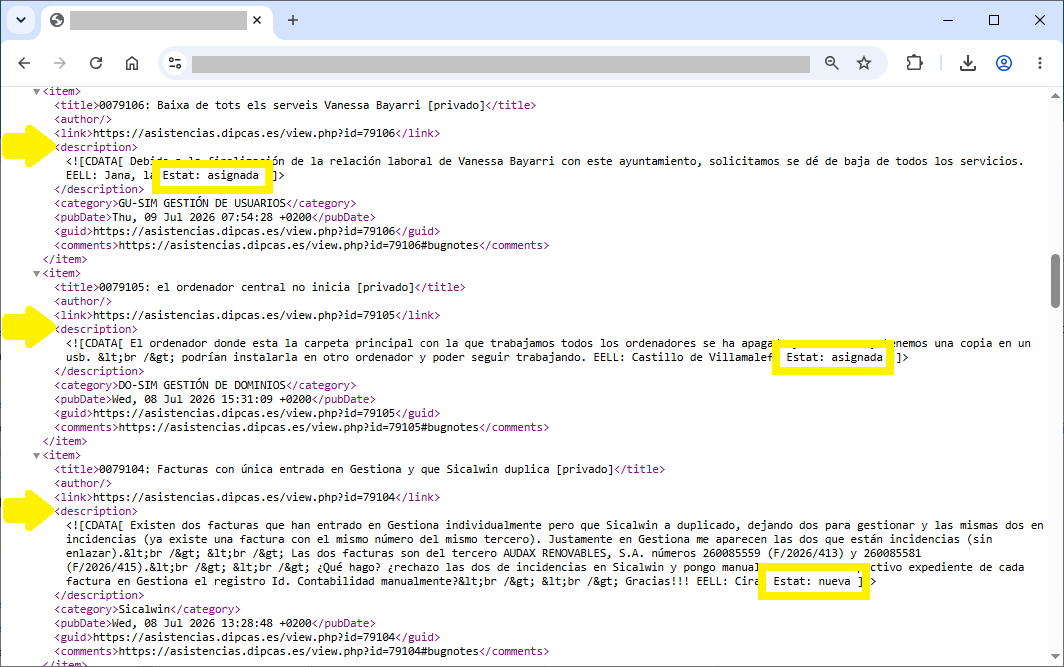The image size is (1064, 667).
Task: Select the active browser tab
Action: pos(157,20)
